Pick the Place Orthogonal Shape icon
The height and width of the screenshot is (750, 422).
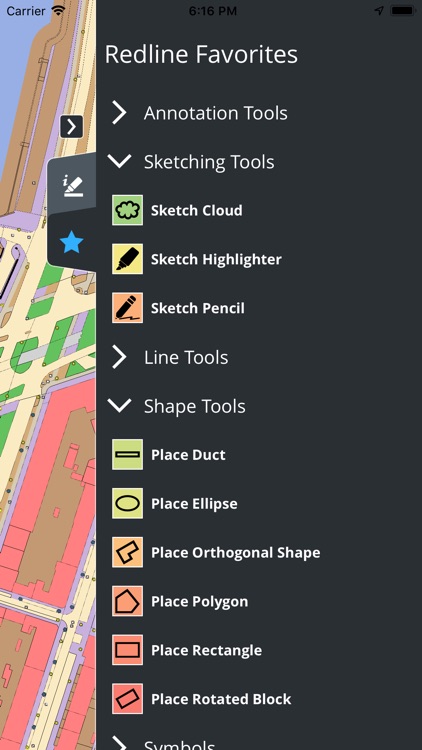tap(127, 552)
